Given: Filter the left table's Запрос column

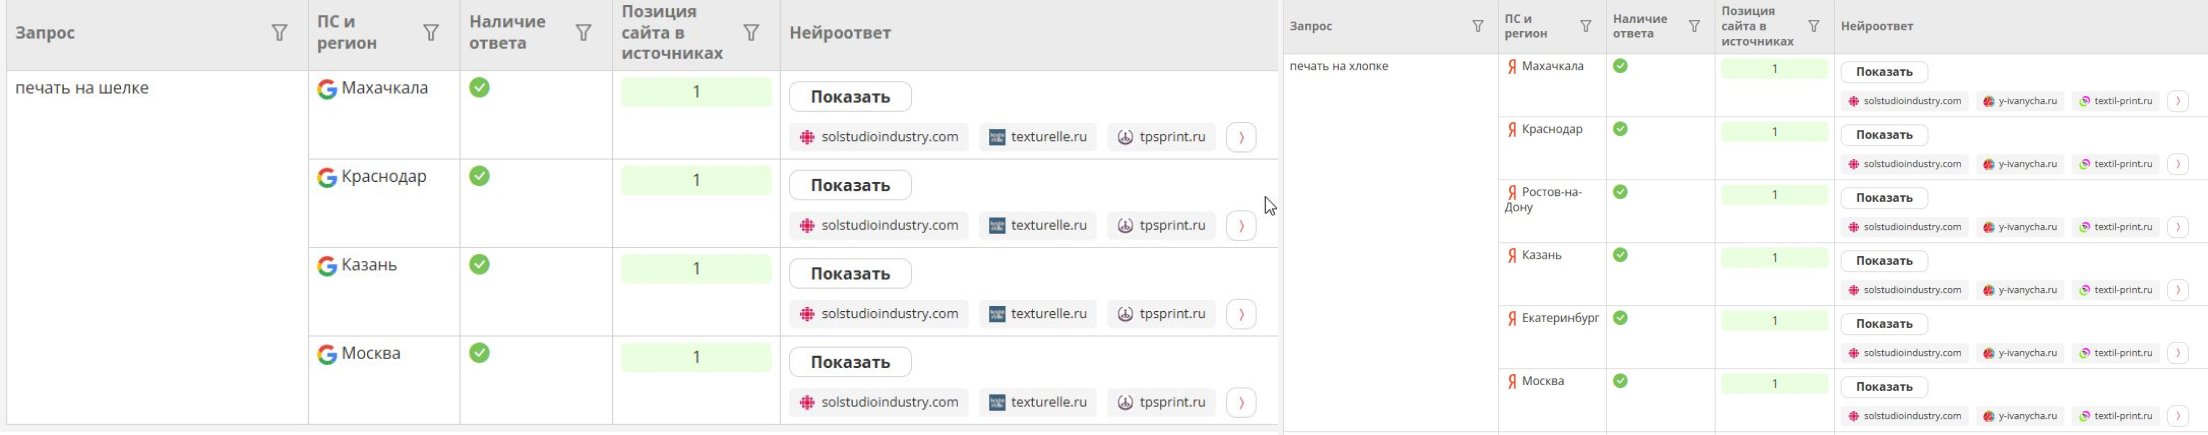Looking at the screenshot, I should 279,33.
